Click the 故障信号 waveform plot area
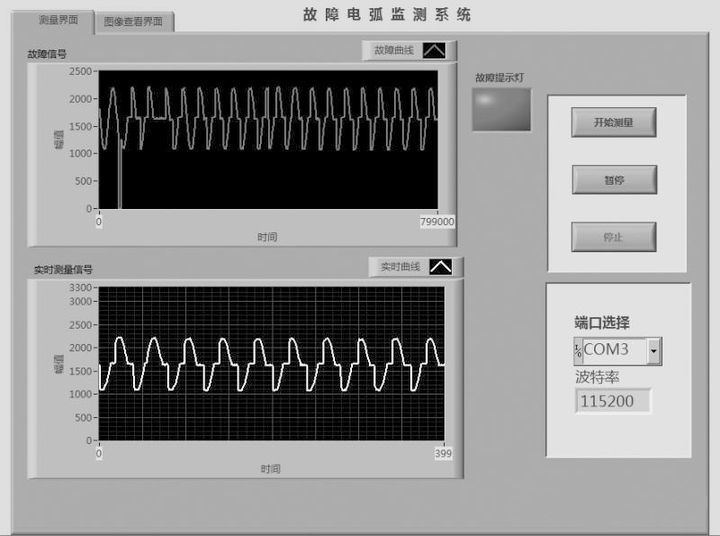The width and height of the screenshot is (720, 536). tap(267, 139)
